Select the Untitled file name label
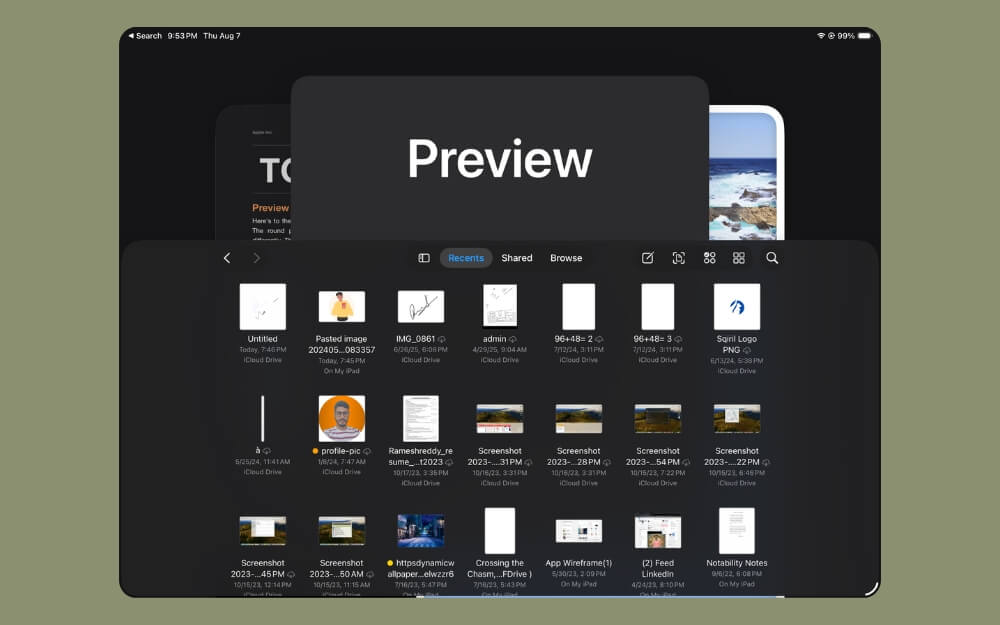The height and width of the screenshot is (625, 1000). [263, 339]
